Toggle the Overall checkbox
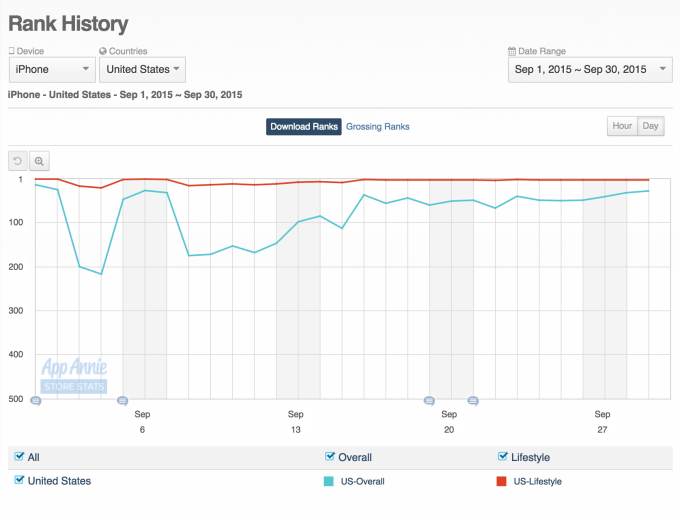This screenshot has height=521, width=680. click(331, 457)
